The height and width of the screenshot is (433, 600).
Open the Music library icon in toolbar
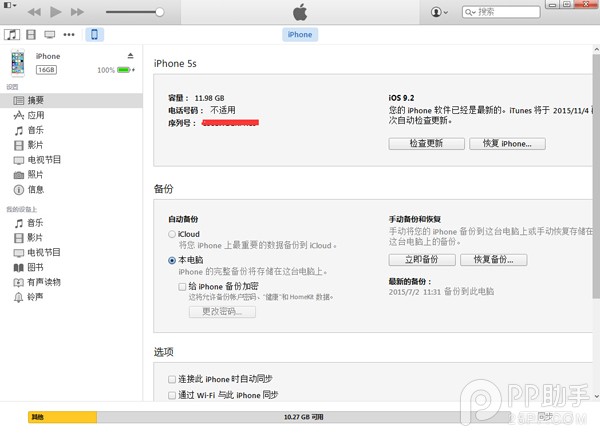tap(12, 34)
